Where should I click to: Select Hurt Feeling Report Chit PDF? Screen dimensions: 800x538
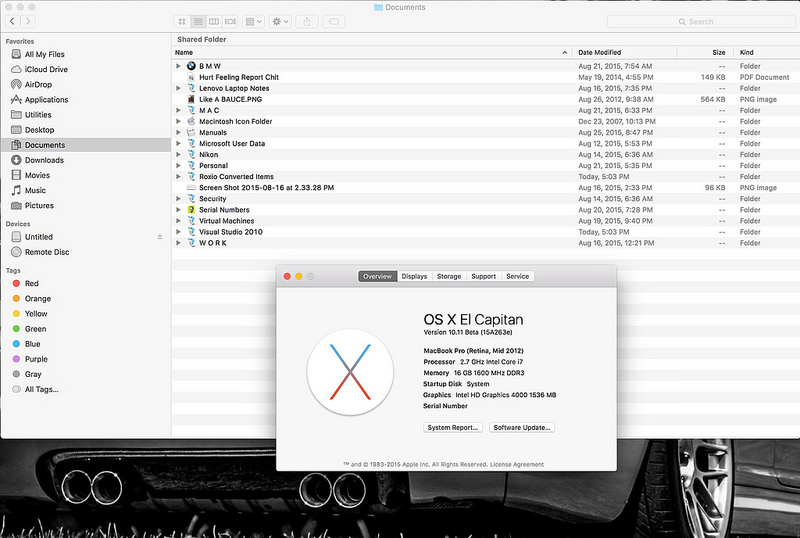(x=239, y=77)
